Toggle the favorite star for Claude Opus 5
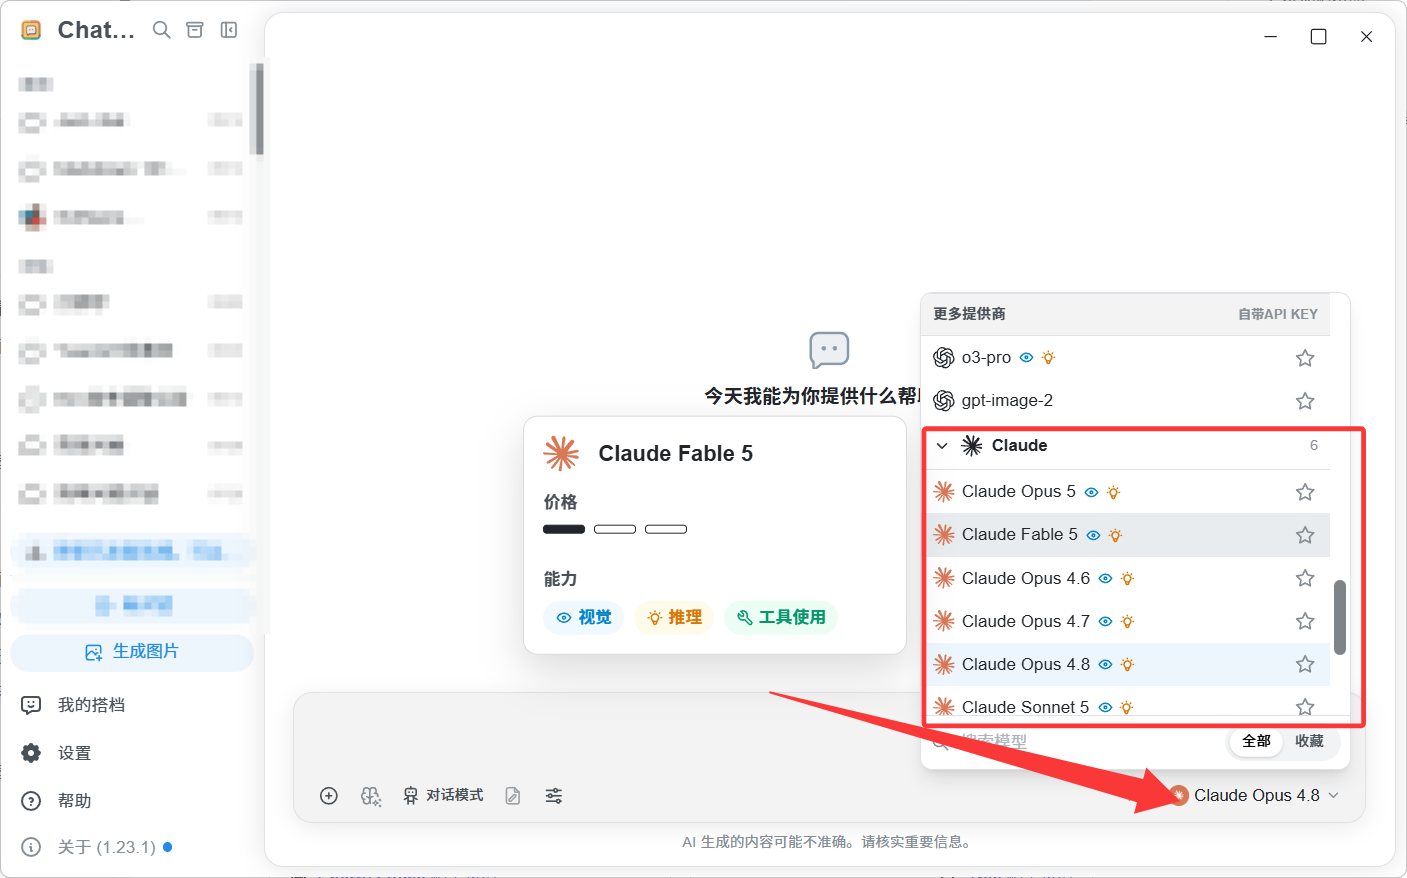1407x878 pixels. pos(1305,492)
